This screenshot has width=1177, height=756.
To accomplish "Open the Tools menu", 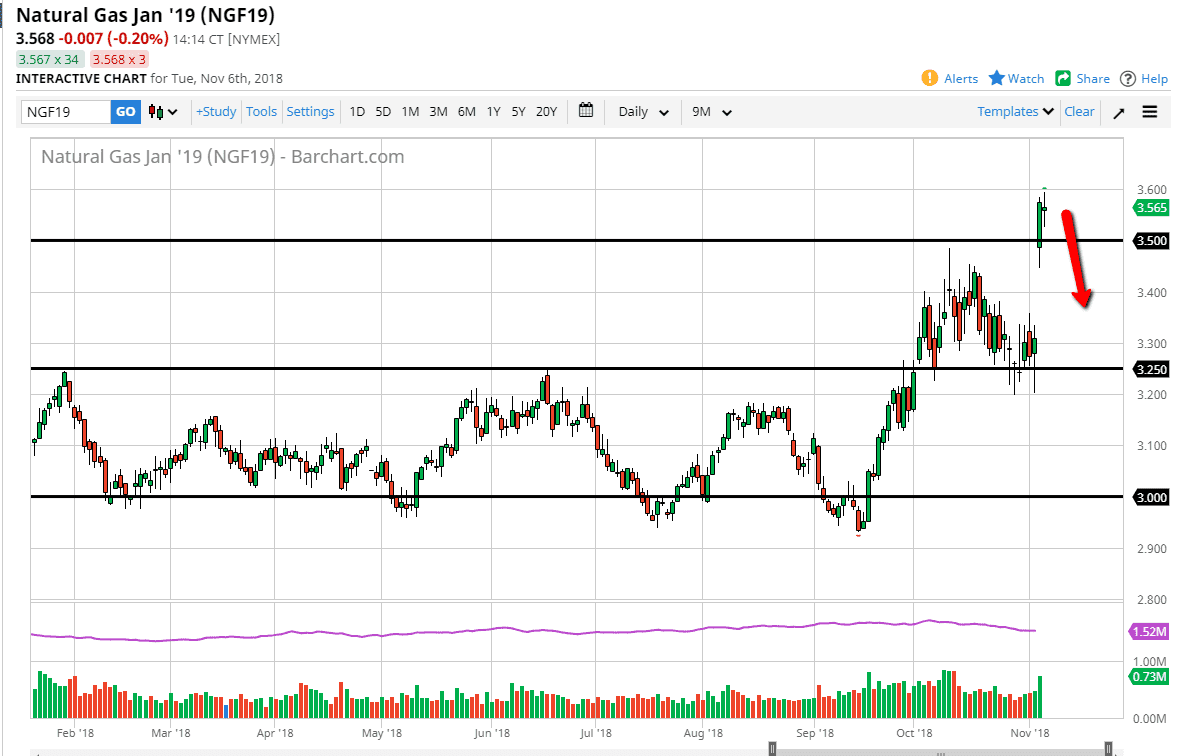I will click(261, 111).
